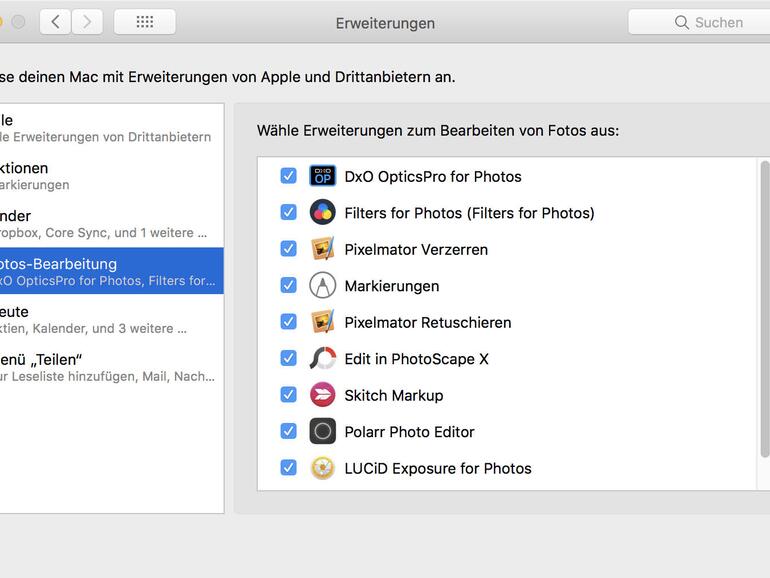This screenshot has height=578, width=770.
Task: Disable Edit in PhotoScape X checkbox
Action: coord(288,358)
